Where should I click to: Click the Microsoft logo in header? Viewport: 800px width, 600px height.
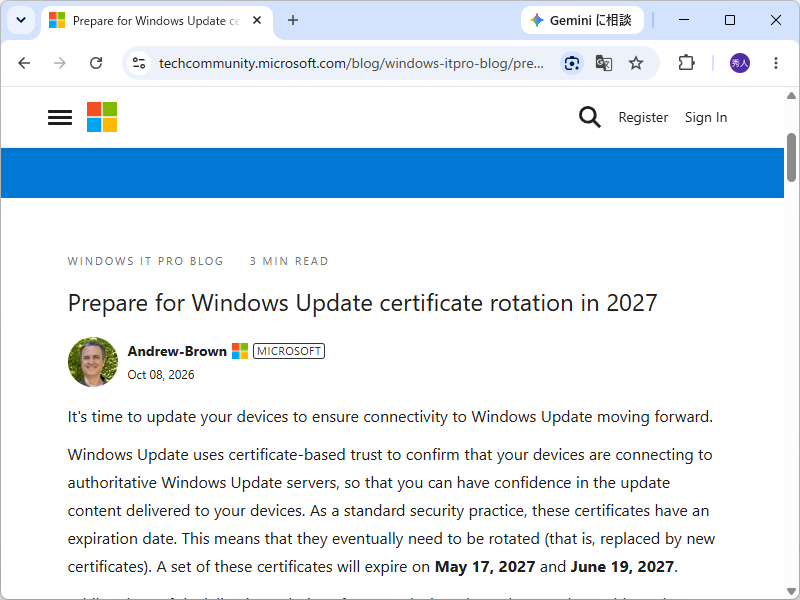pyautogui.click(x=102, y=117)
